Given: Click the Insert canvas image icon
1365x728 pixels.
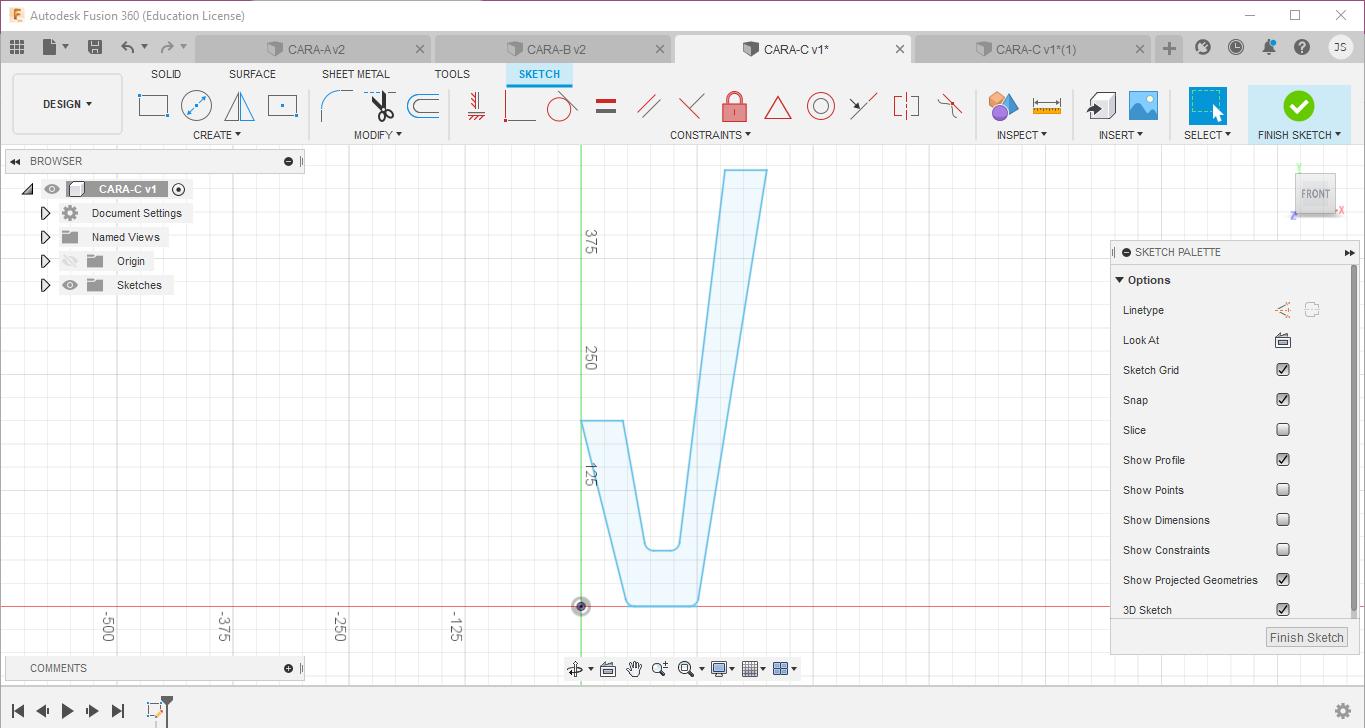Looking at the screenshot, I should pyautogui.click(x=1143, y=105).
